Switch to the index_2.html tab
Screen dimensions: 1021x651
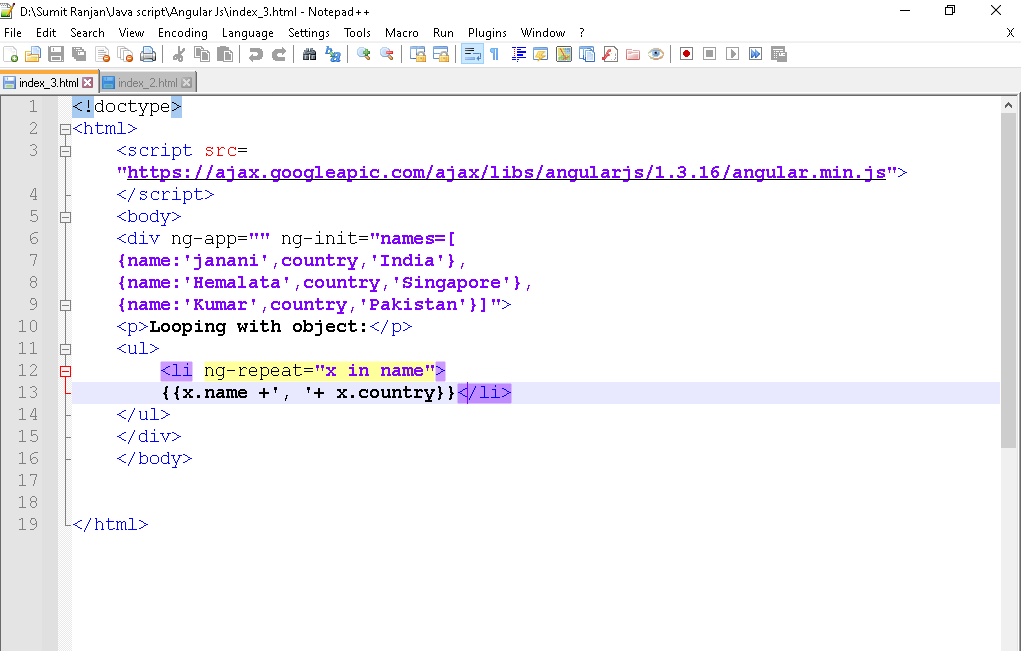pyautogui.click(x=147, y=83)
